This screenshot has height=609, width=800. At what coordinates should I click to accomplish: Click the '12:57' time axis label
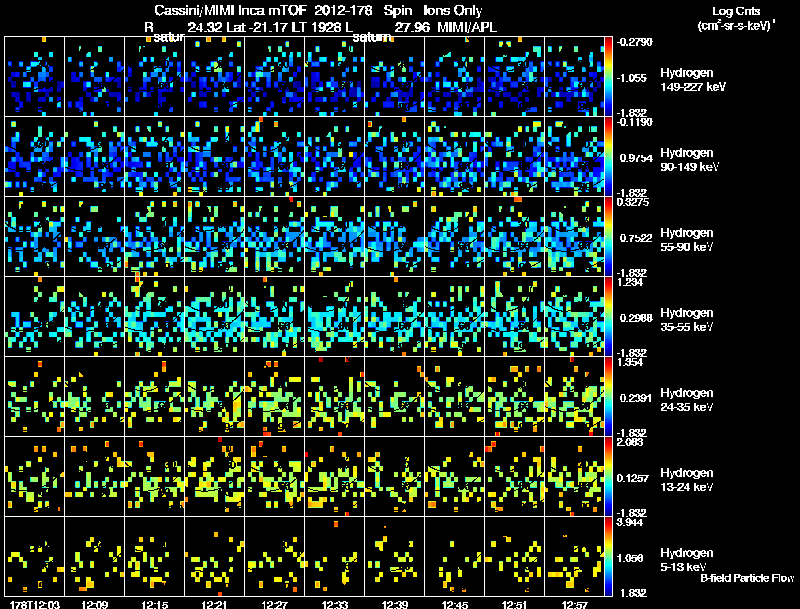574,604
